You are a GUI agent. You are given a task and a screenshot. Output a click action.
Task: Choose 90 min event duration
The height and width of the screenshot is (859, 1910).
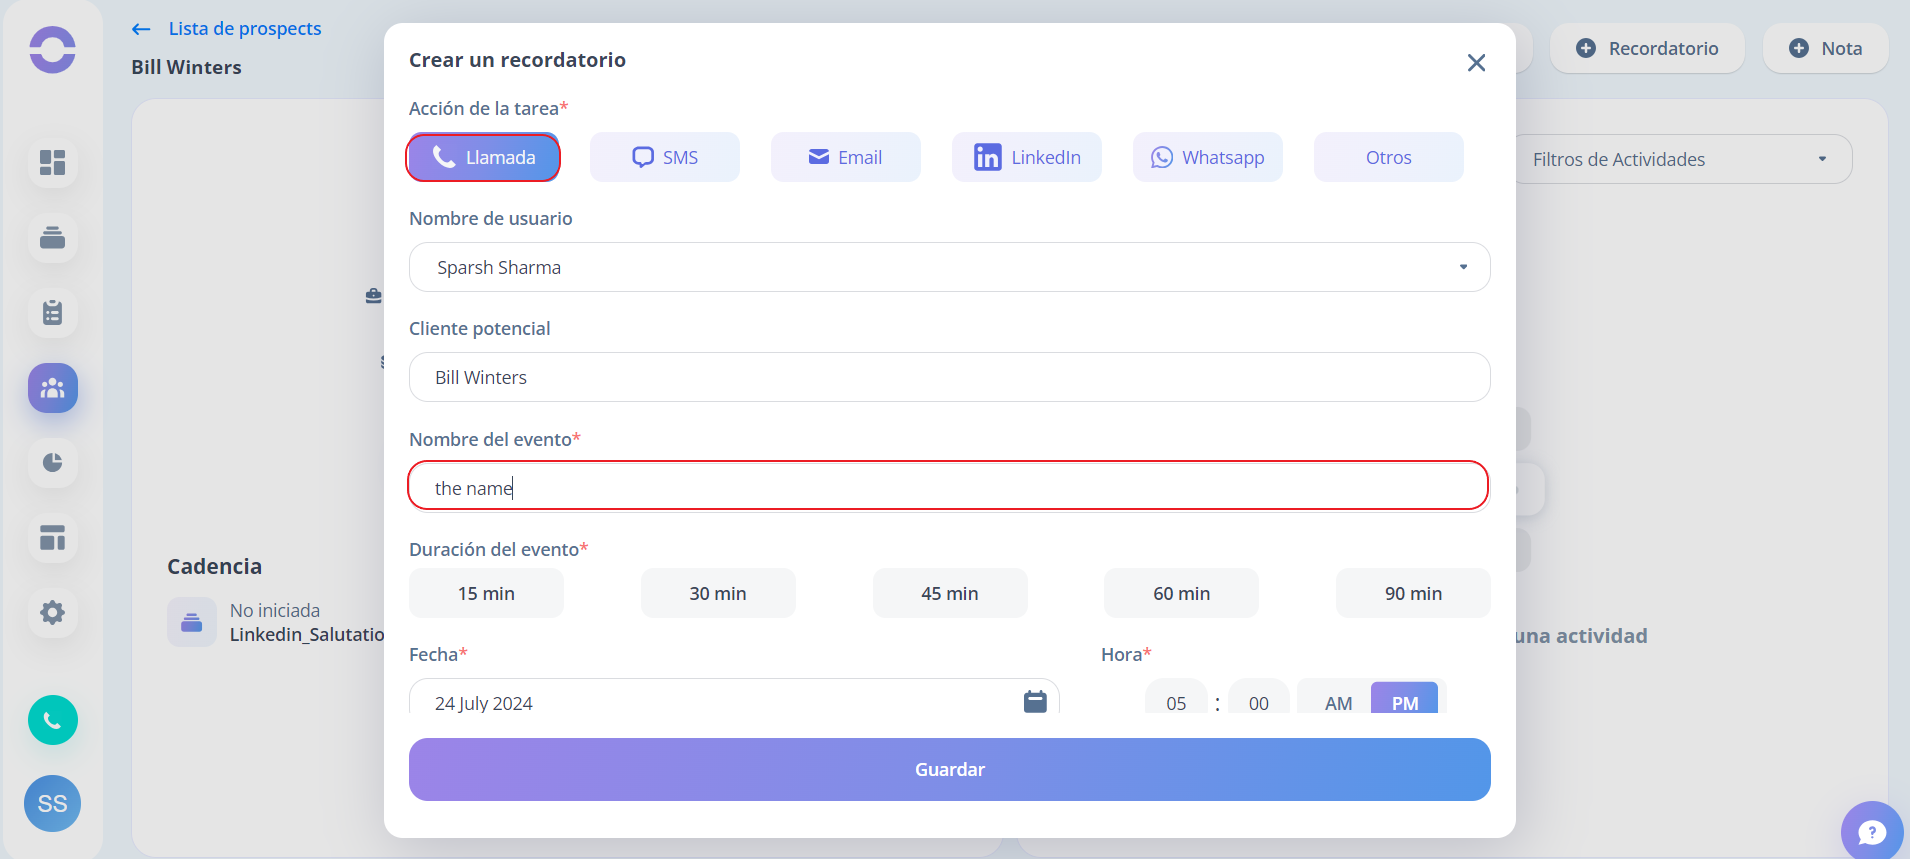tap(1414, 593)
